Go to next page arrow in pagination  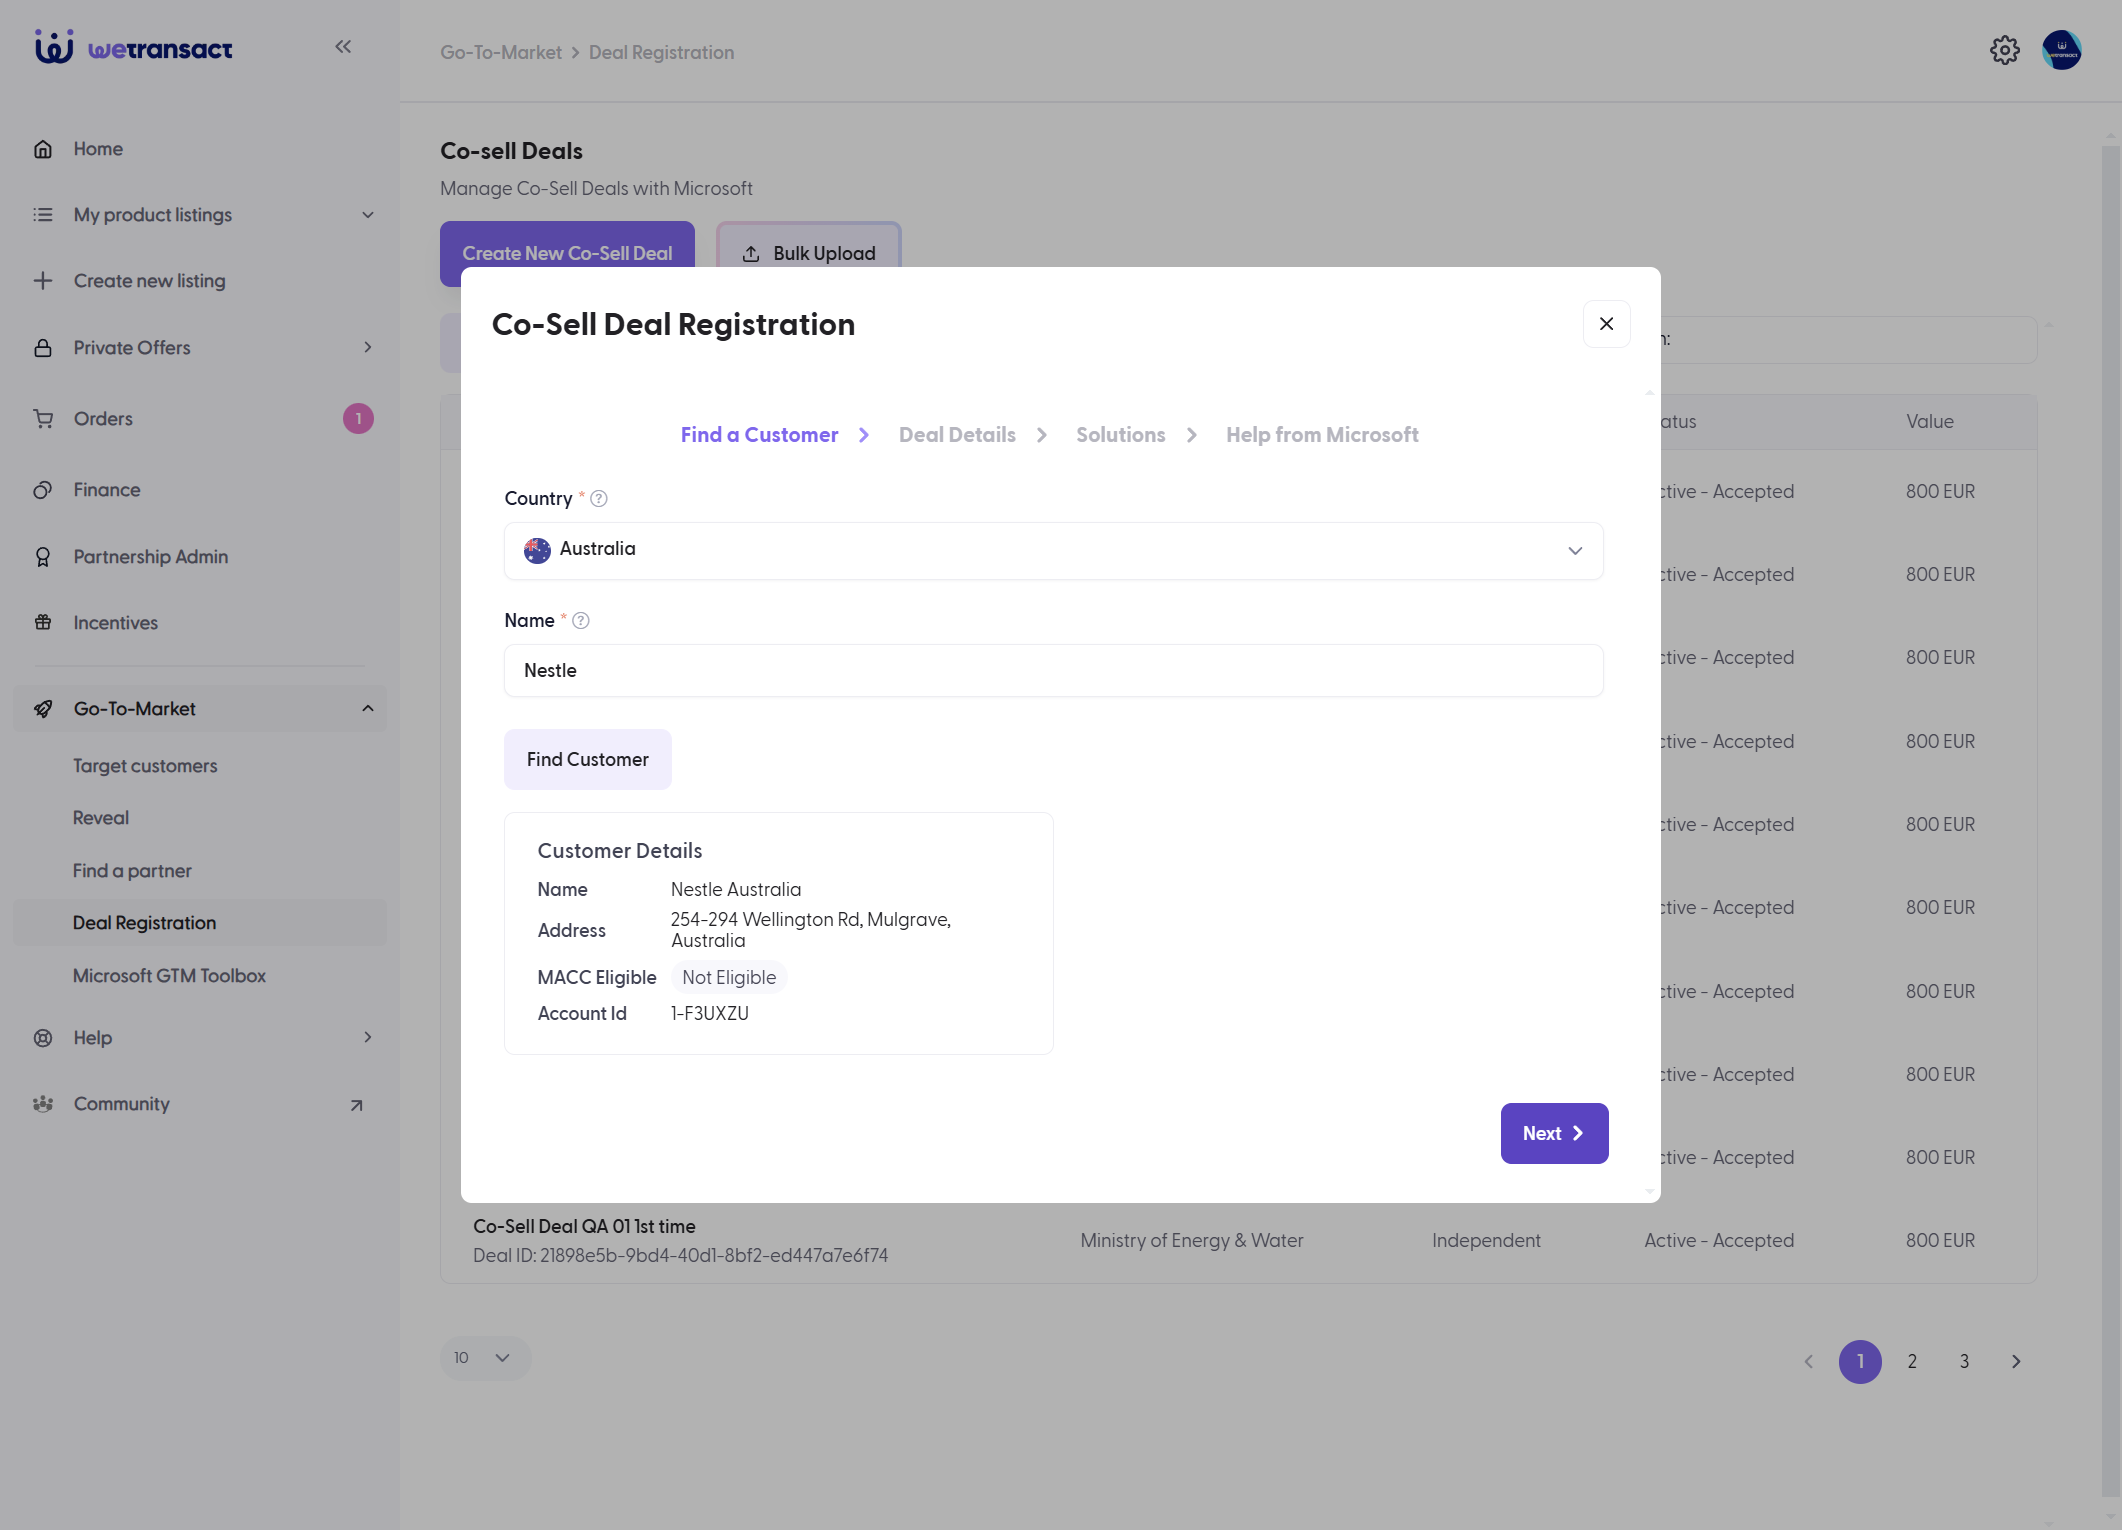pos(2016,1362)
